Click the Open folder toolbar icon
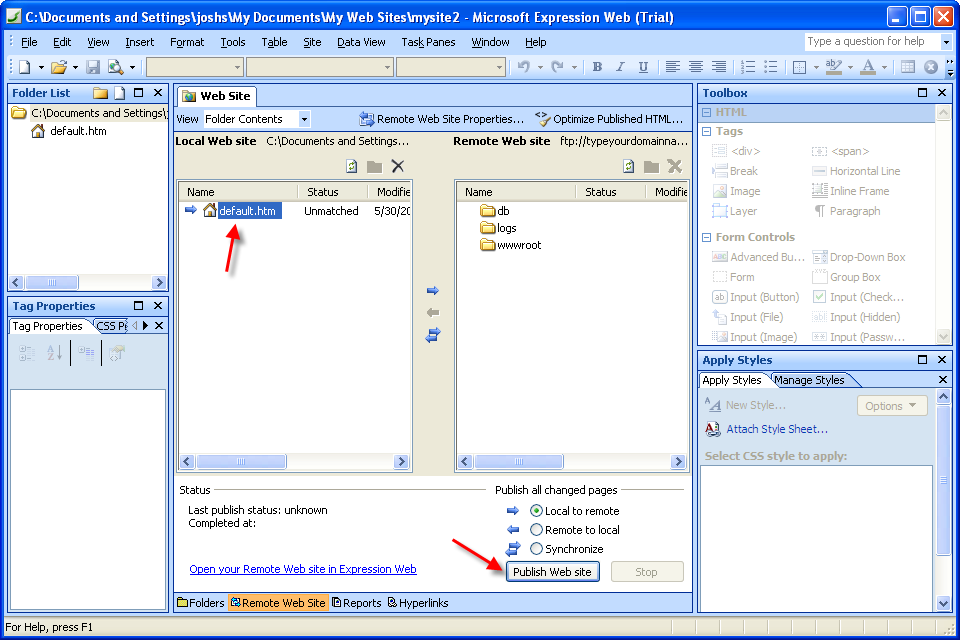Screen dimensions: 960x640 pyautogui.click(x=59, y=67)
